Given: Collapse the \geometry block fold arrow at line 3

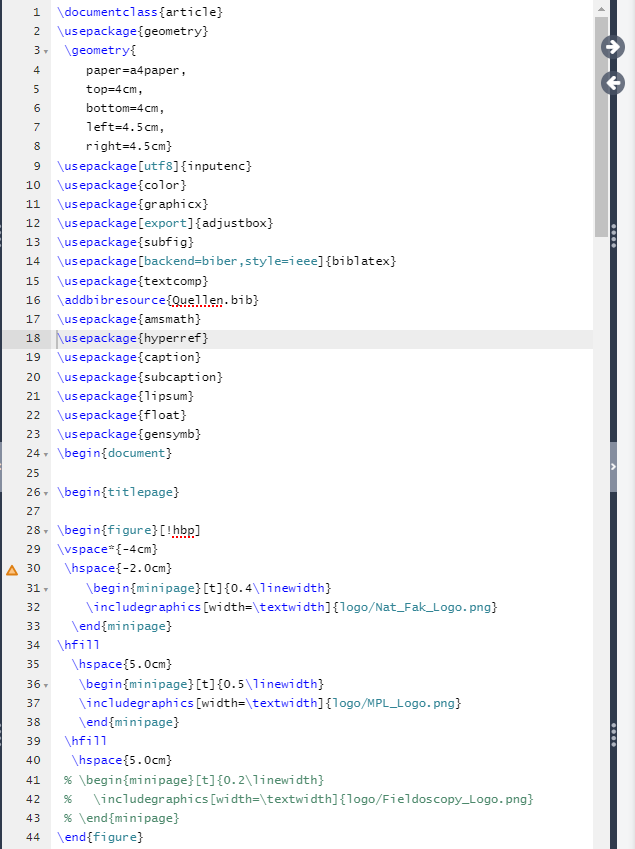Looking at the screenshot, I should coord(46,51).
